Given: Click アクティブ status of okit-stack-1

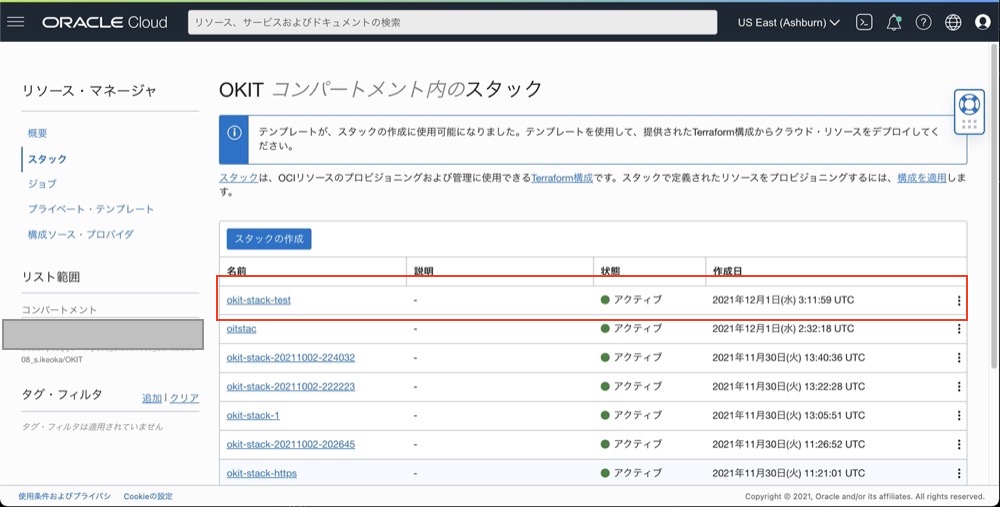Looking at the screenshot, I should click(x=631, y=415).
